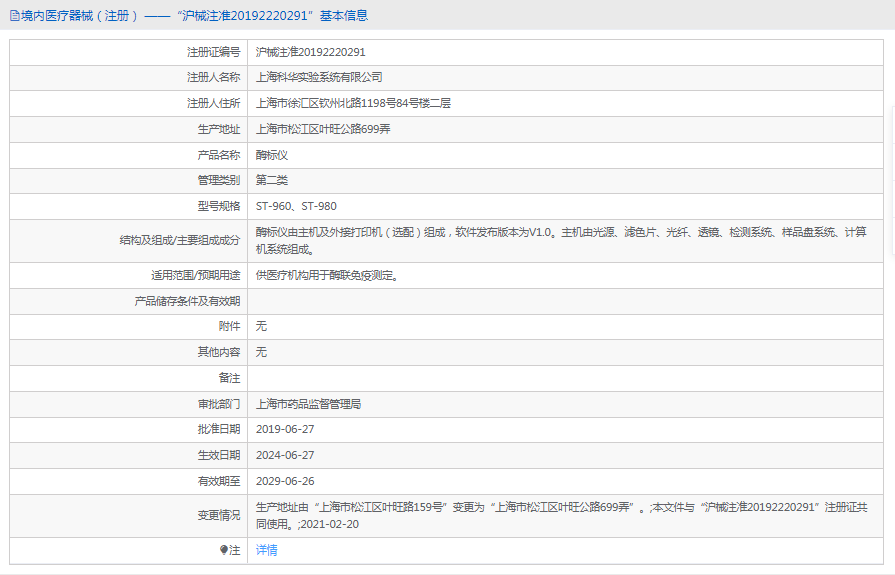Click the 适用范围/预期用途 label
Screen dimensions: 895x575
click(x=196, y=275)
